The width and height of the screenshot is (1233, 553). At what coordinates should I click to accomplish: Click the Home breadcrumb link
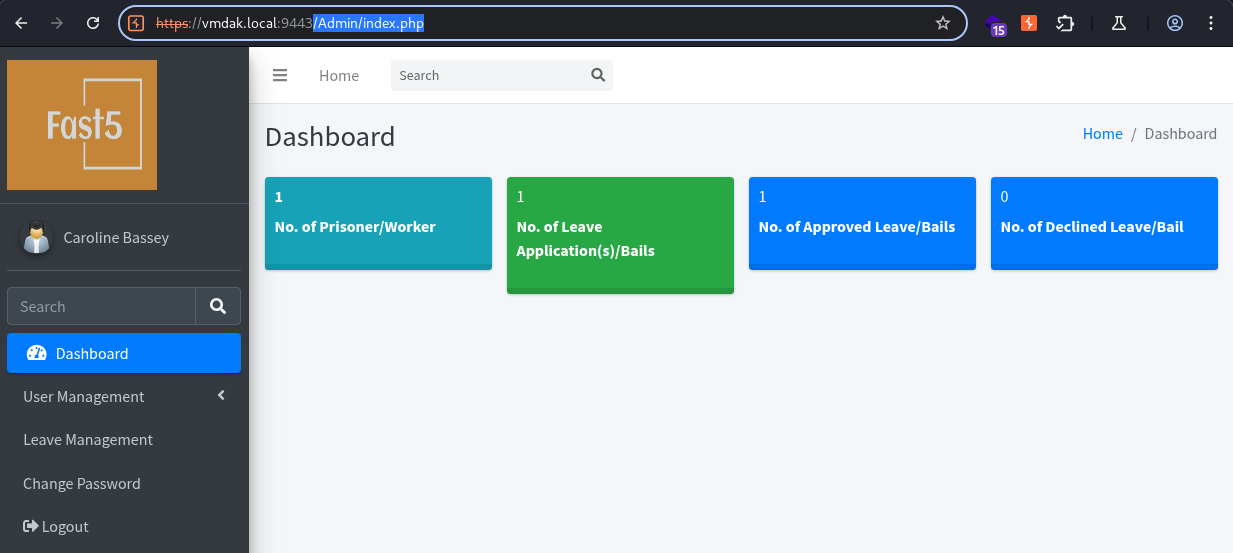tap(1102, 134)
